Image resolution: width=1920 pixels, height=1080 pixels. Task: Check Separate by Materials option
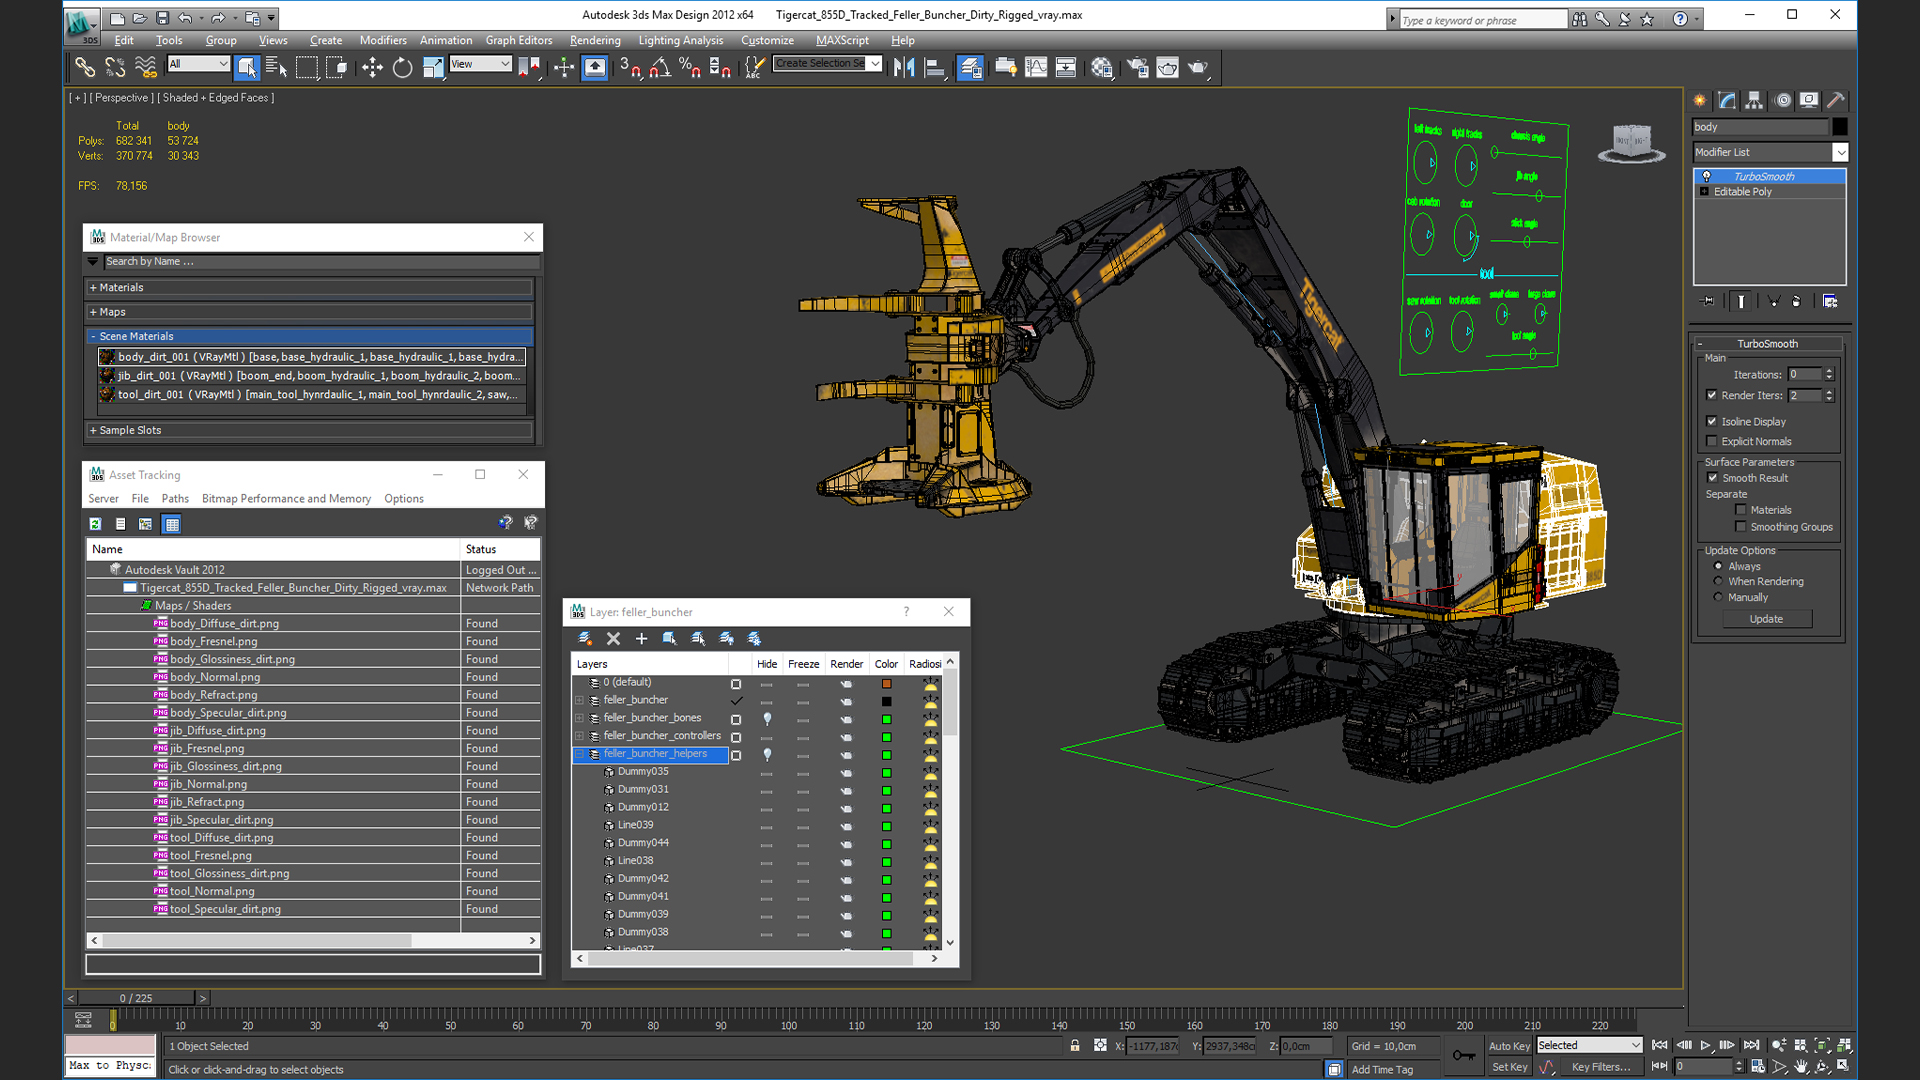[x=1741, y=510]
